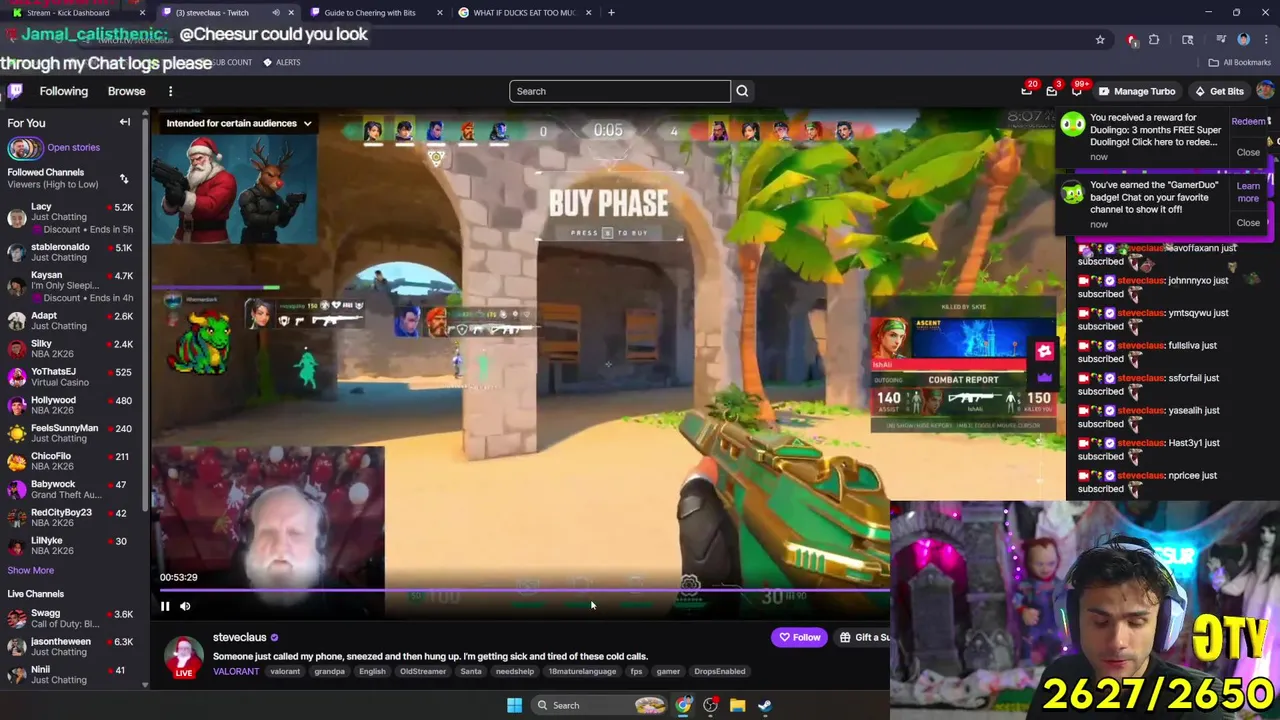Open a new browser tab
Image resolution: width=1280 pixels, height=720 pixels.
point(611,13)
